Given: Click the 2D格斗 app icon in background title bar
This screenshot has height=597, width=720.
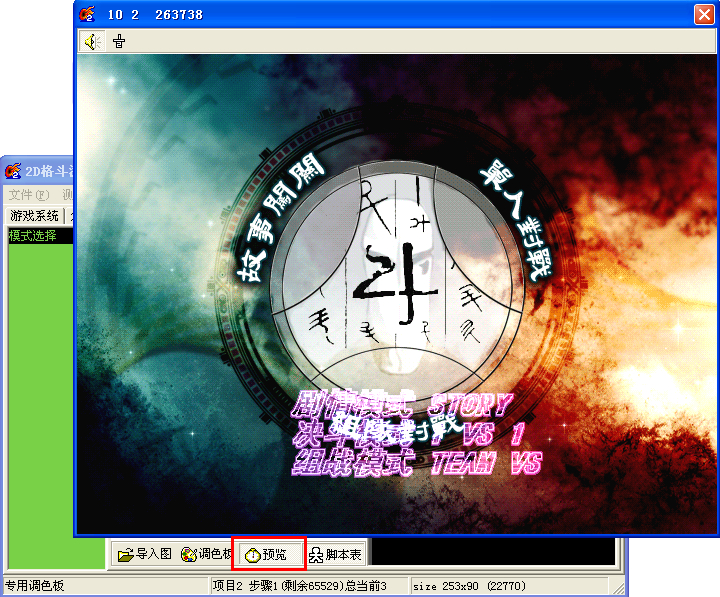Looking at the screenshot, I should coord(13,171).
